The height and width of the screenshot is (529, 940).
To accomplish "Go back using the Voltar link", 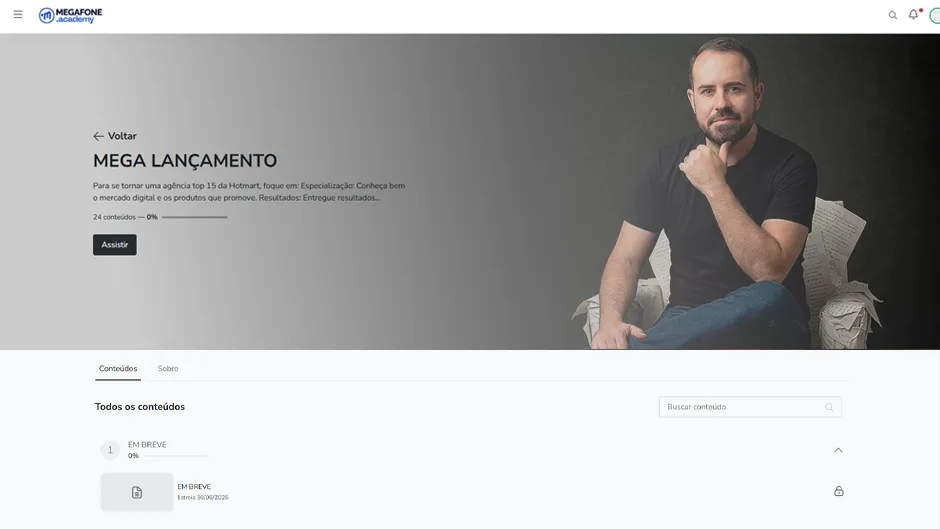I will pyautogui.click(x=122, y=136).
